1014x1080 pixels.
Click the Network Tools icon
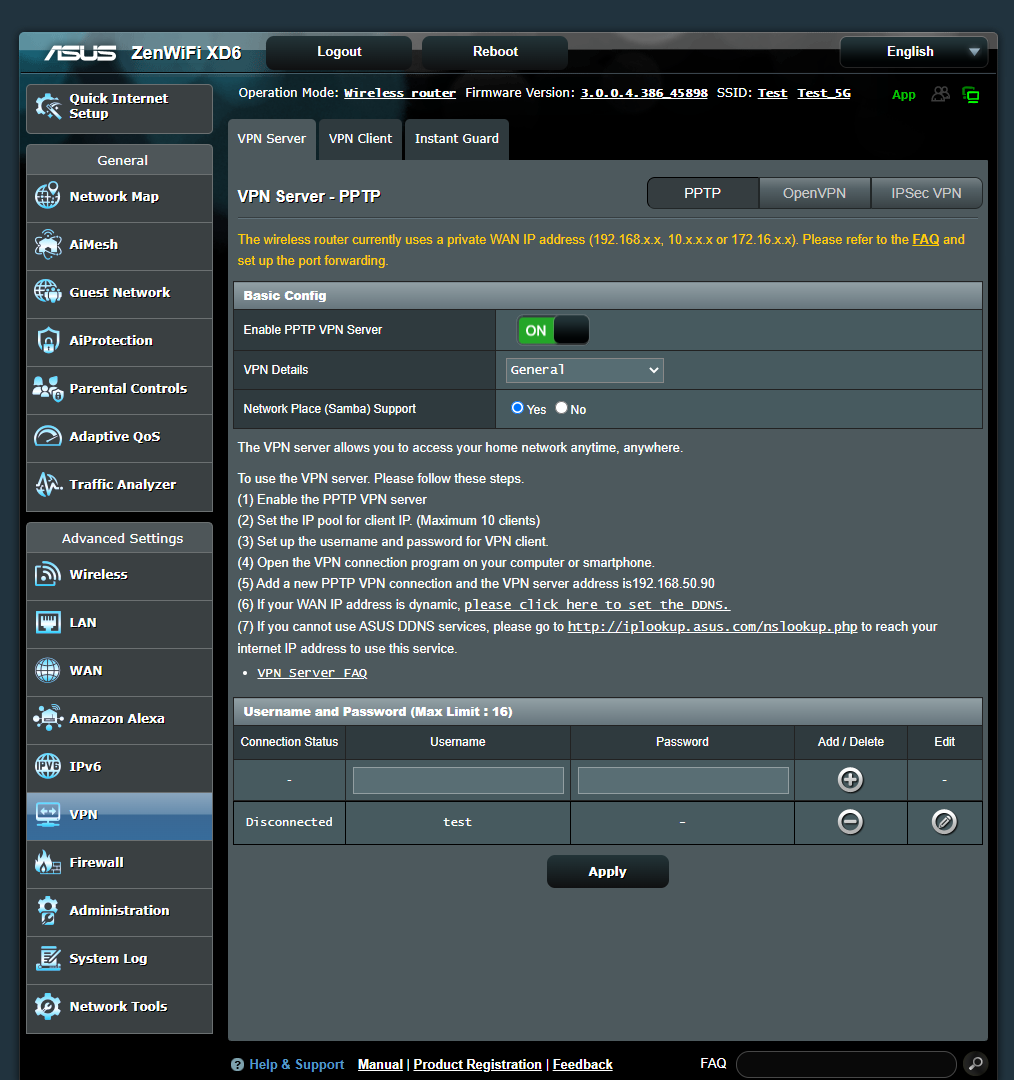click(48, 1006)
